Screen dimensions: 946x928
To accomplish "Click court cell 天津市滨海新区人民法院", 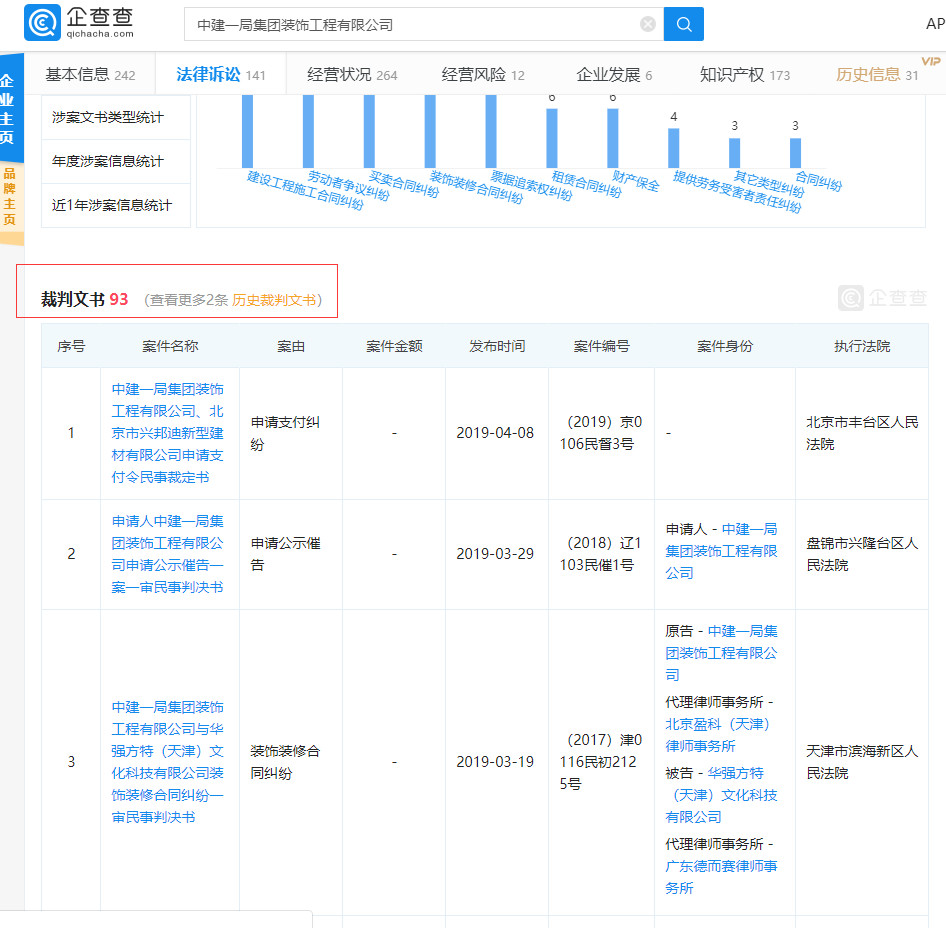I will pos(862,762).
